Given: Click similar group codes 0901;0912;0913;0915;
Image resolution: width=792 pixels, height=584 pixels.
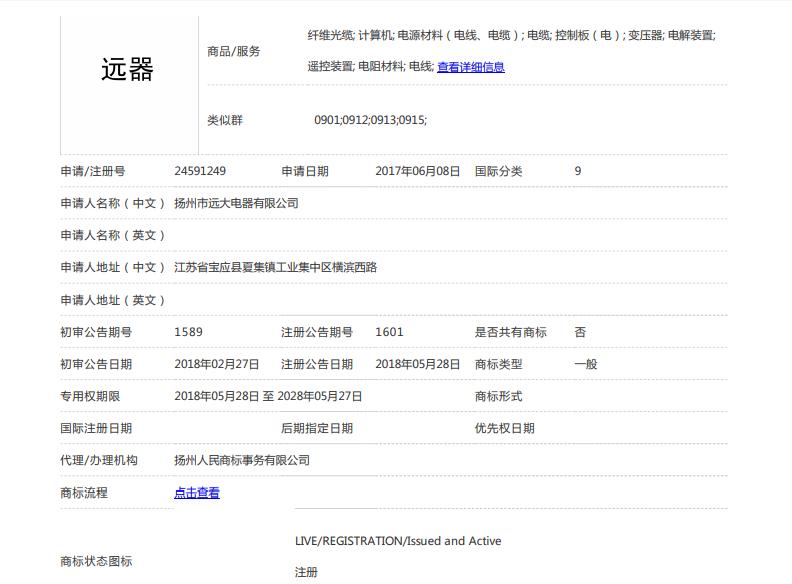Looking at the screenshot, I should (x=371, y=120).
